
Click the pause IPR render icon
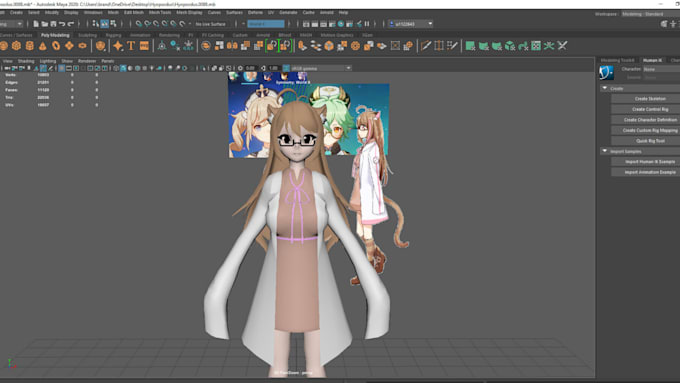pos(367,24)
